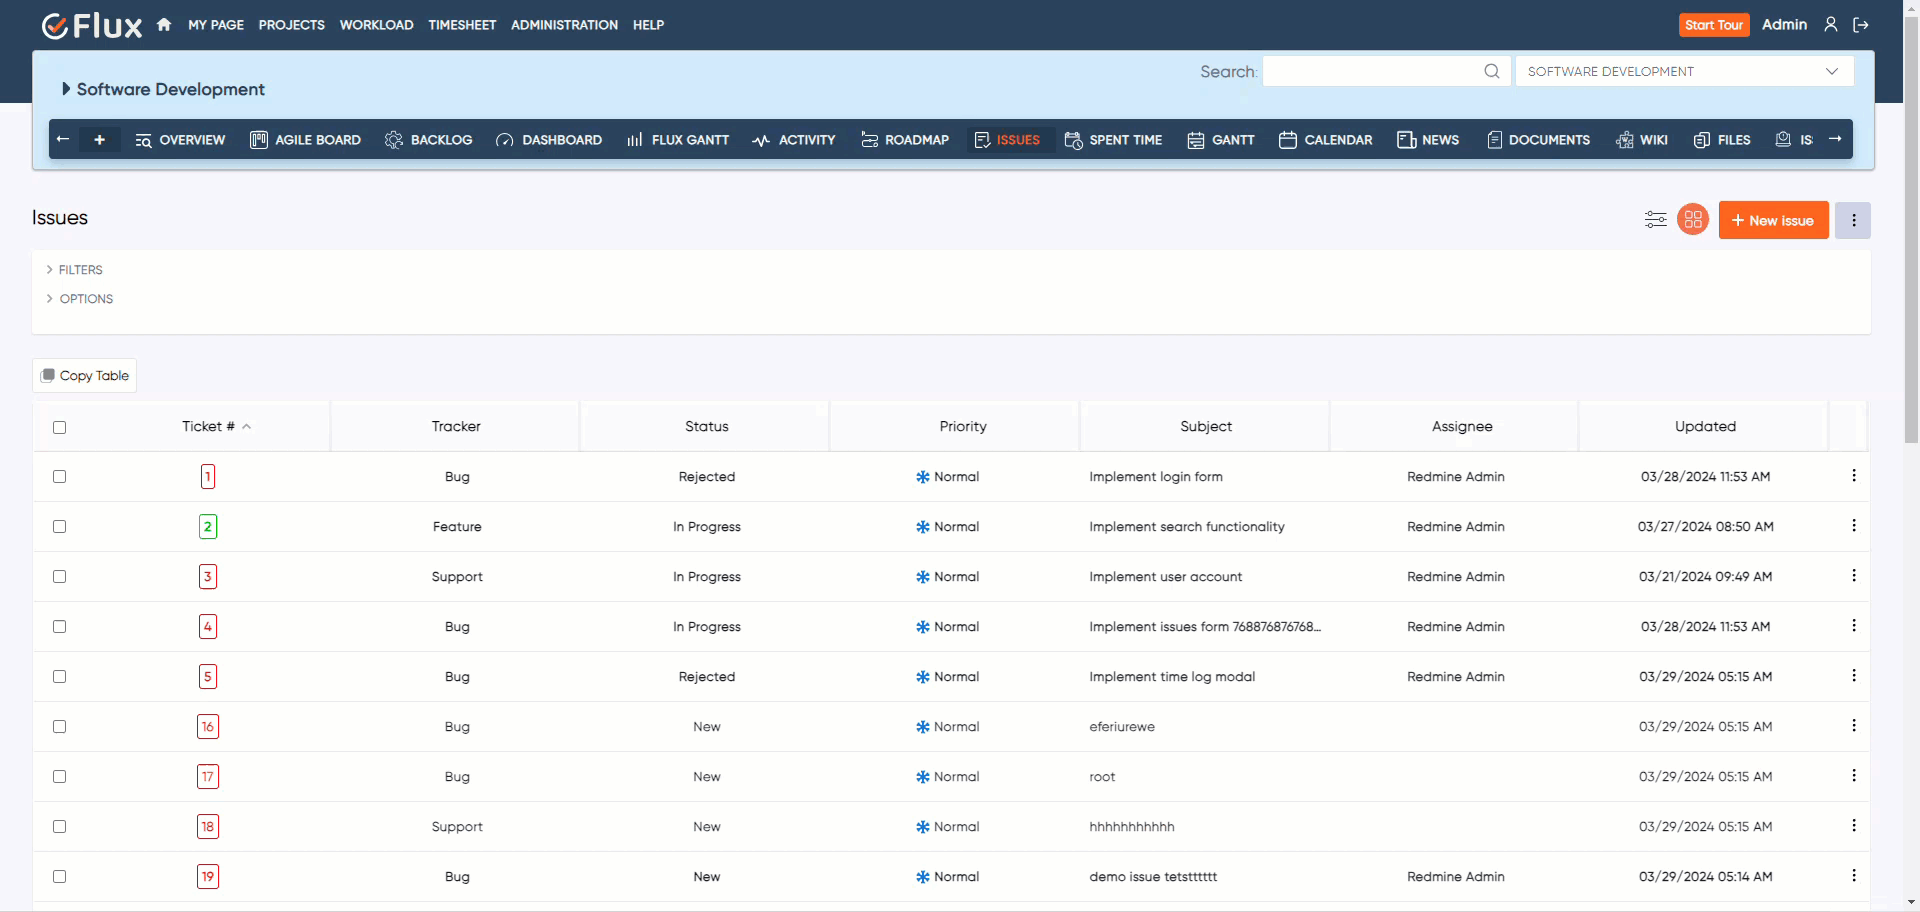1920x912 pixels.
Task: Open row actions menu for ticket 1
Action: (x=1853, y=476)
